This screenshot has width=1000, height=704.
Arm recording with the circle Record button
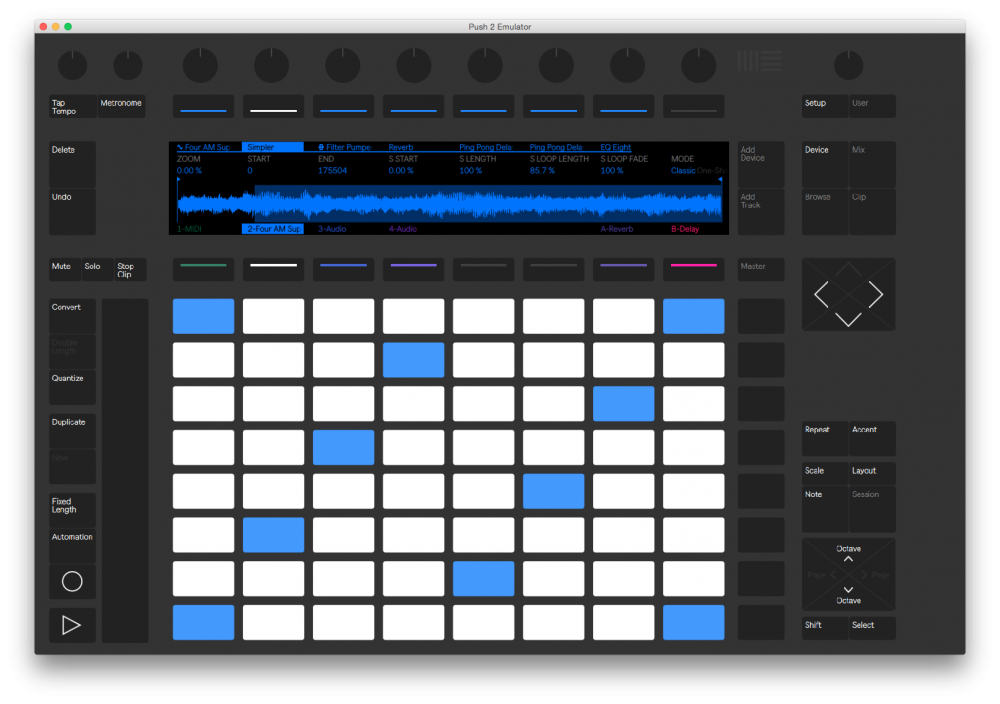tap(72, 581)
